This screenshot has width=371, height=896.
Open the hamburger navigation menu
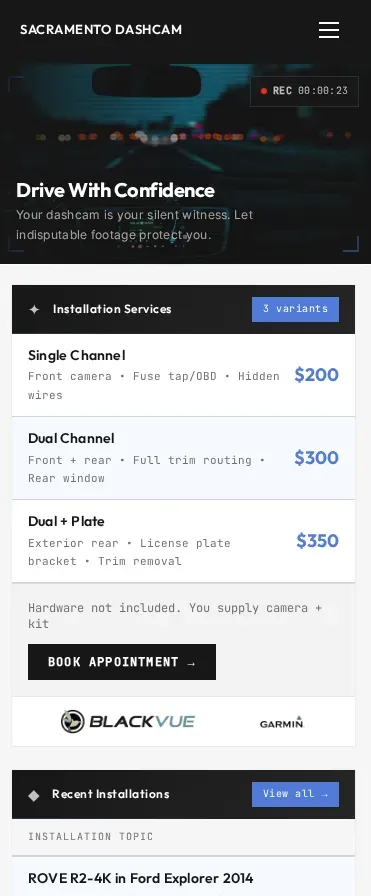[x=329, y=30]
